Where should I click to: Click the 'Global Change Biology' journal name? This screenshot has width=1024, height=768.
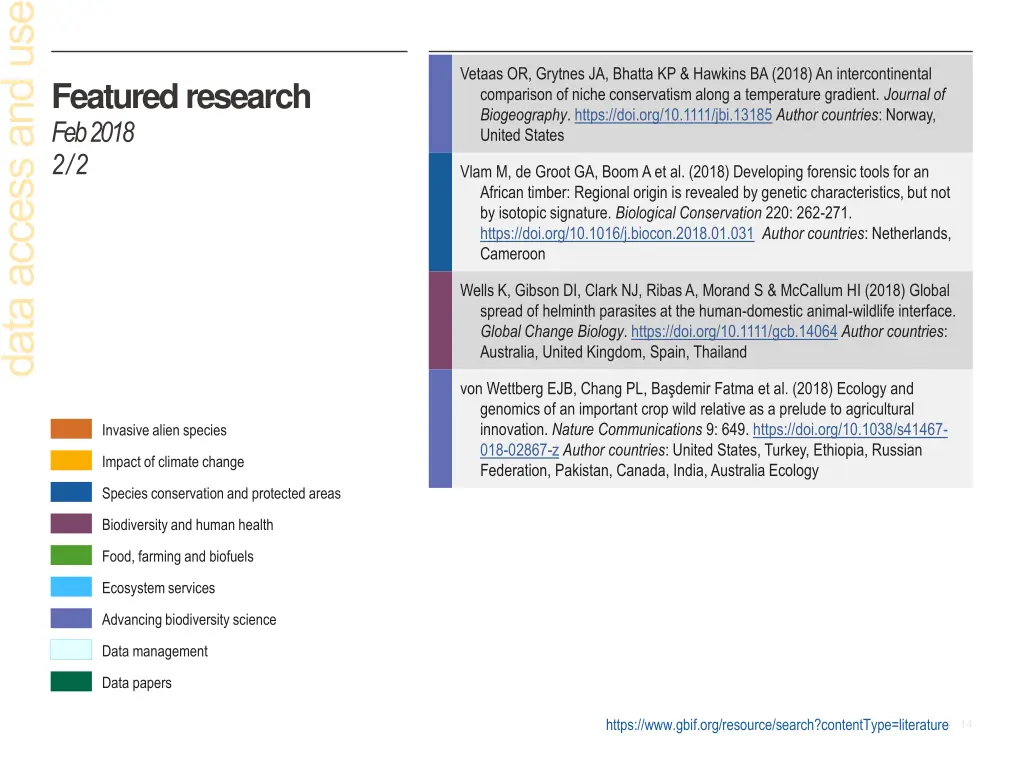coord(552,332)
